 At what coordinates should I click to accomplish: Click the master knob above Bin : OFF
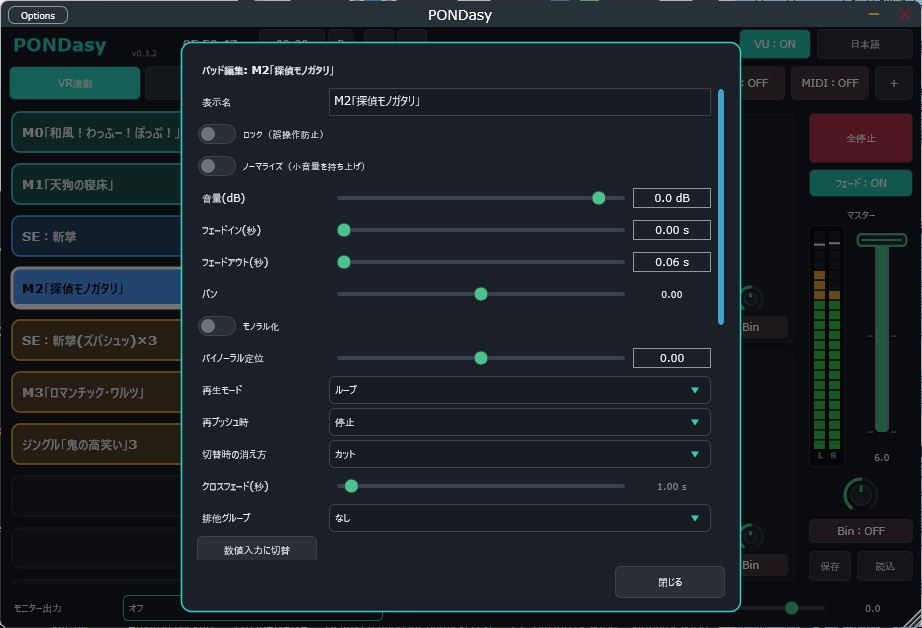coord(861,495)
